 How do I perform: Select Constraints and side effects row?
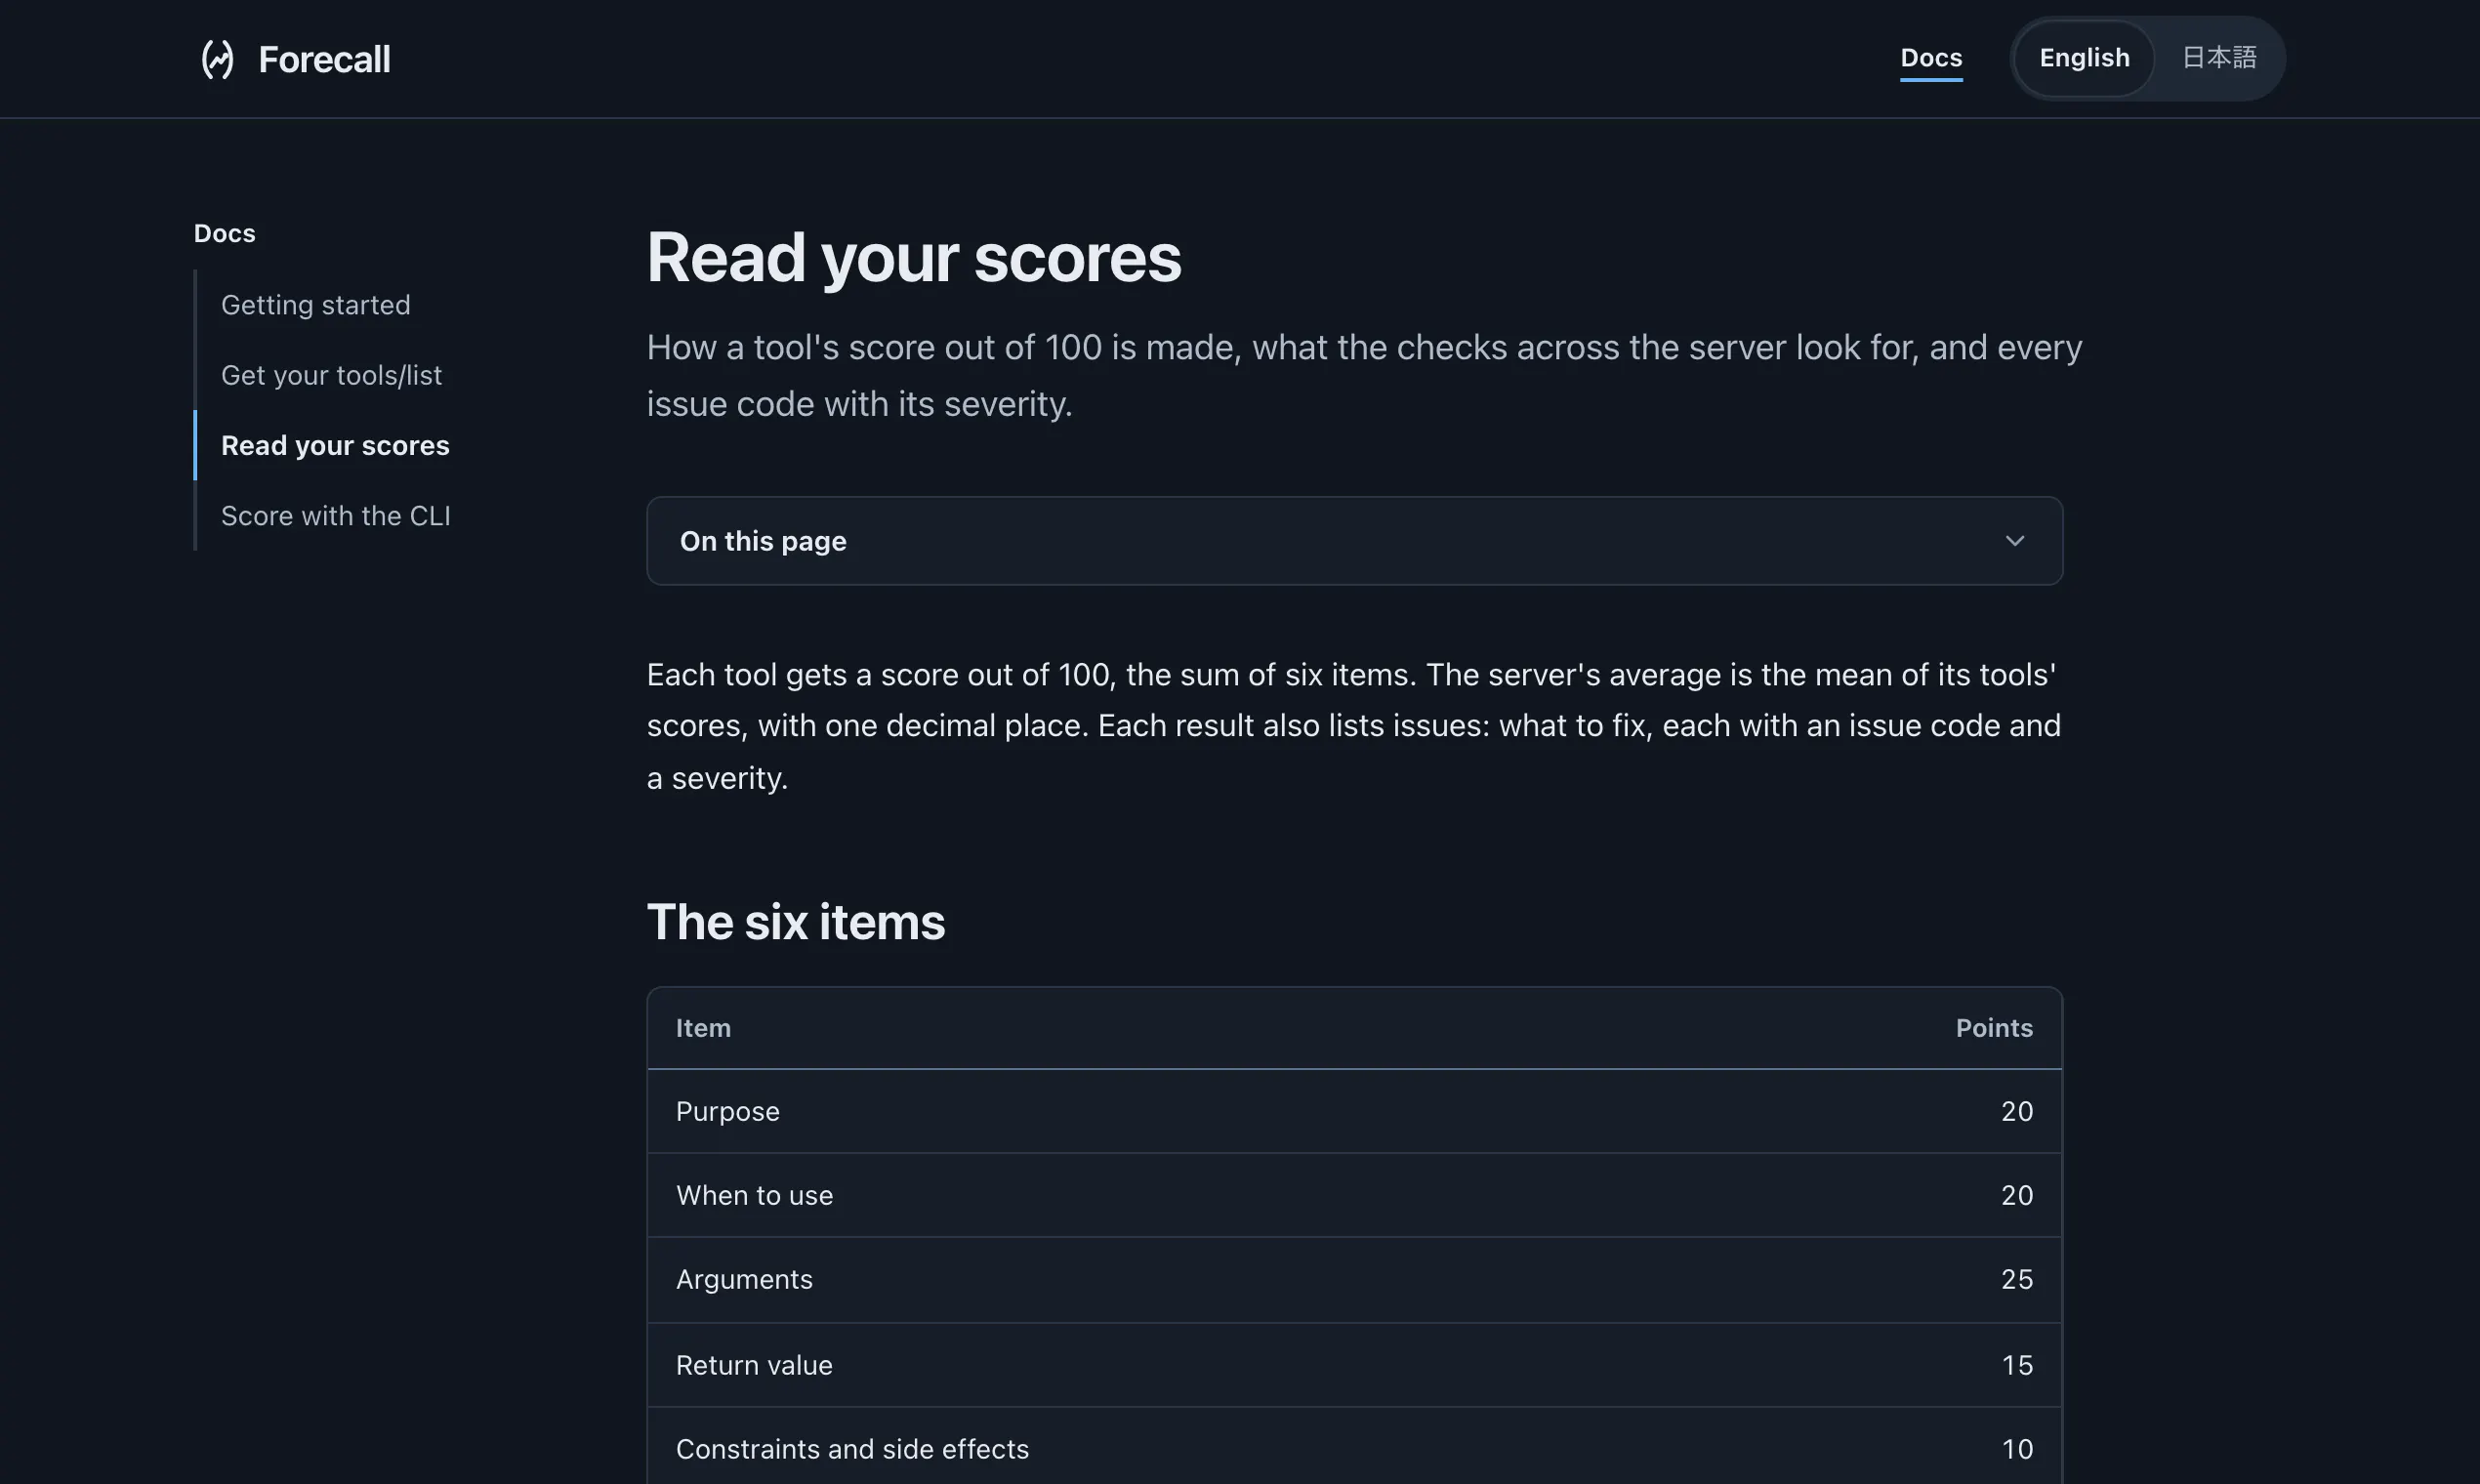pos(1354,1447)
